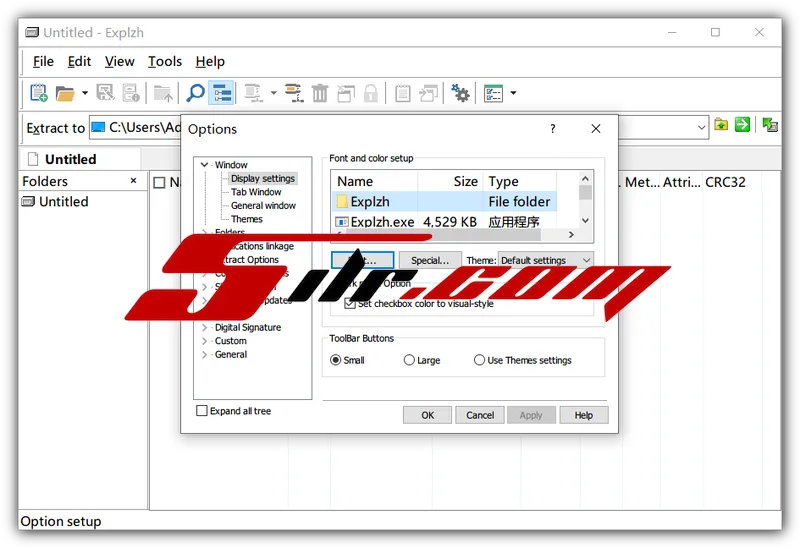Click the Open archive folder icon
The image size is (800, 548).
point(65,93)
